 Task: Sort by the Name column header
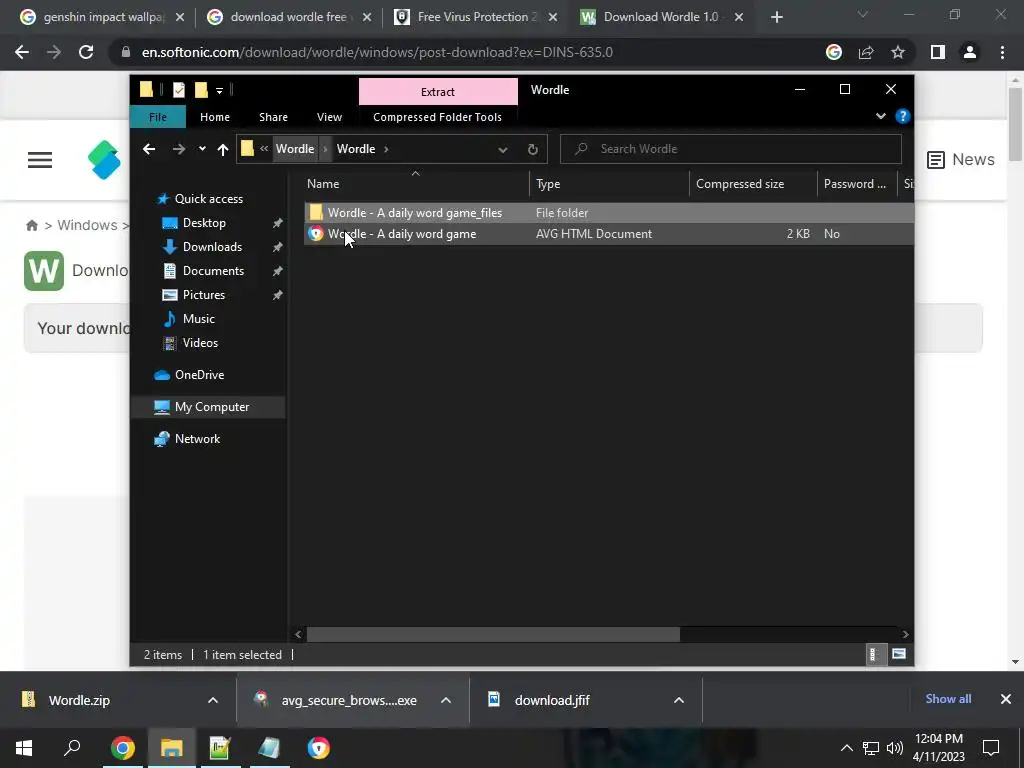pyautogui.click(x=415, y=184)
